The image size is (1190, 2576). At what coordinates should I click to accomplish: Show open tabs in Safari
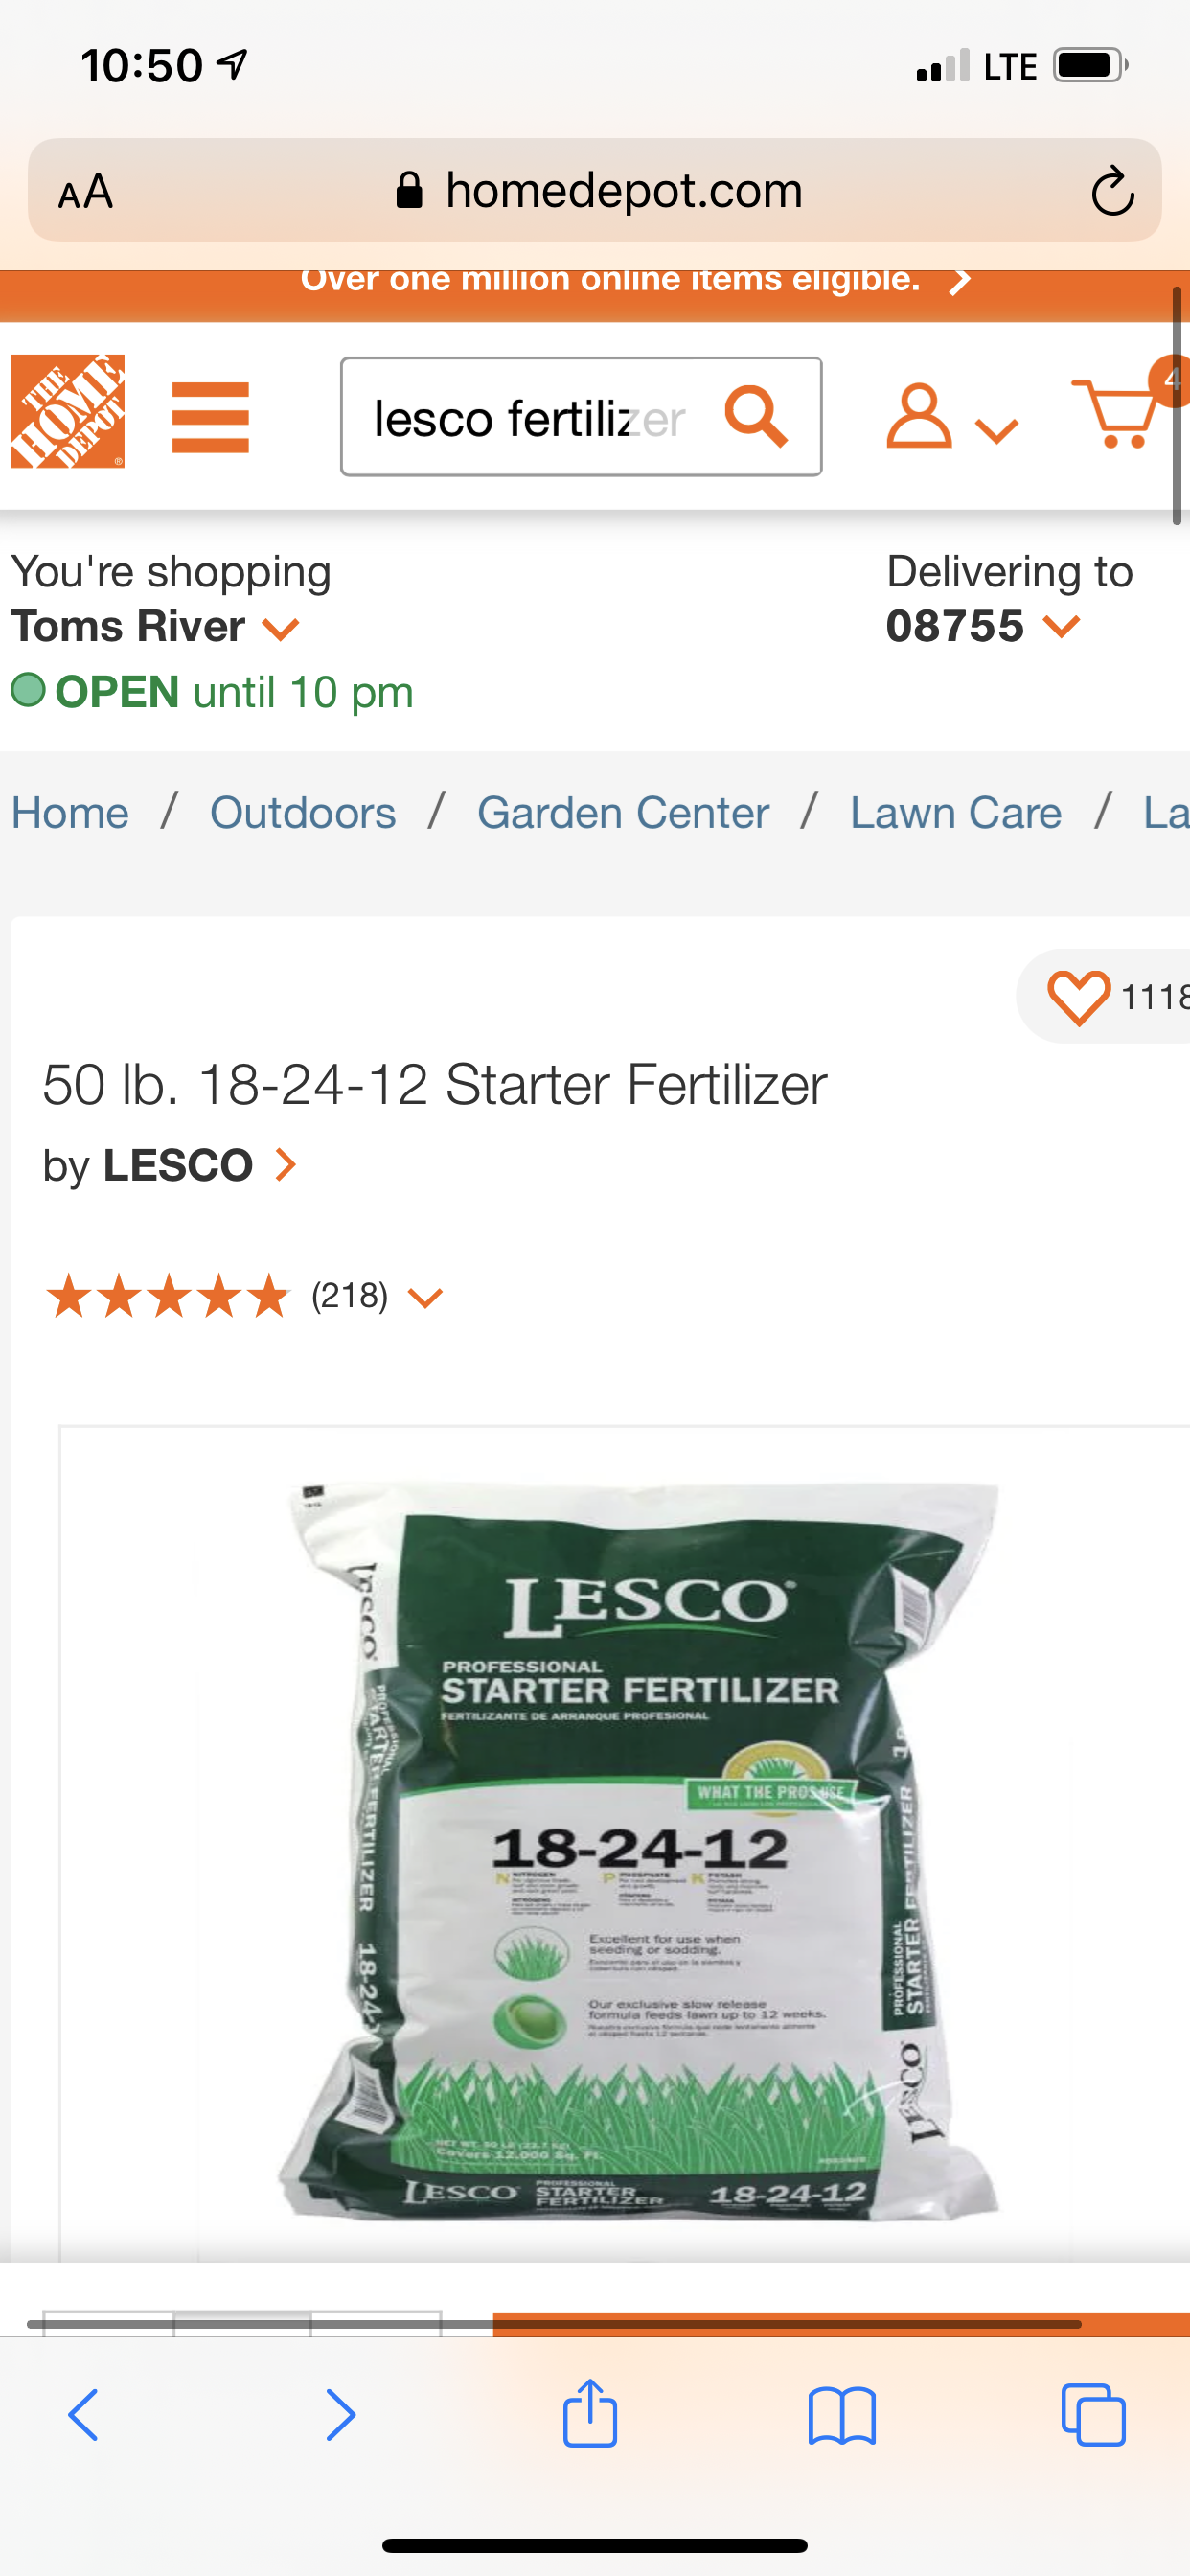coord(1093,2415)
